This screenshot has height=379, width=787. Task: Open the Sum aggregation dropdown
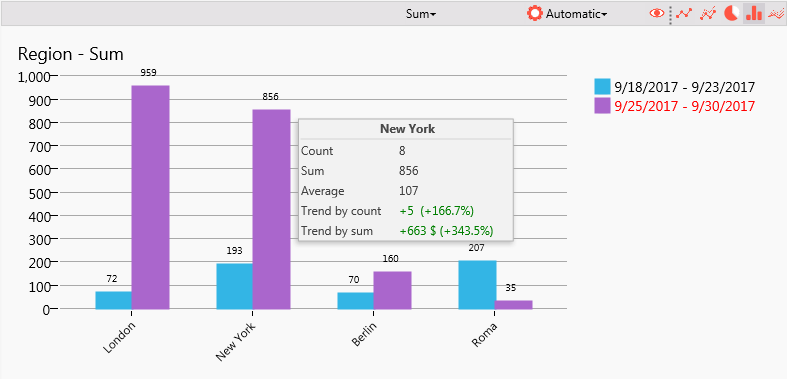click(x=421, y=14)
